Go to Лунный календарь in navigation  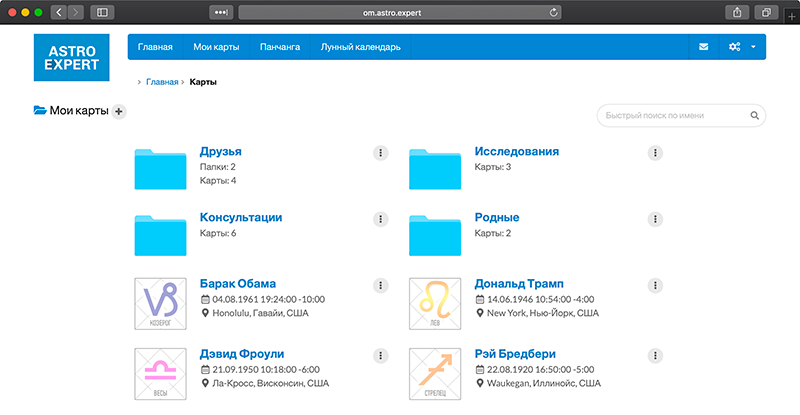360,47
